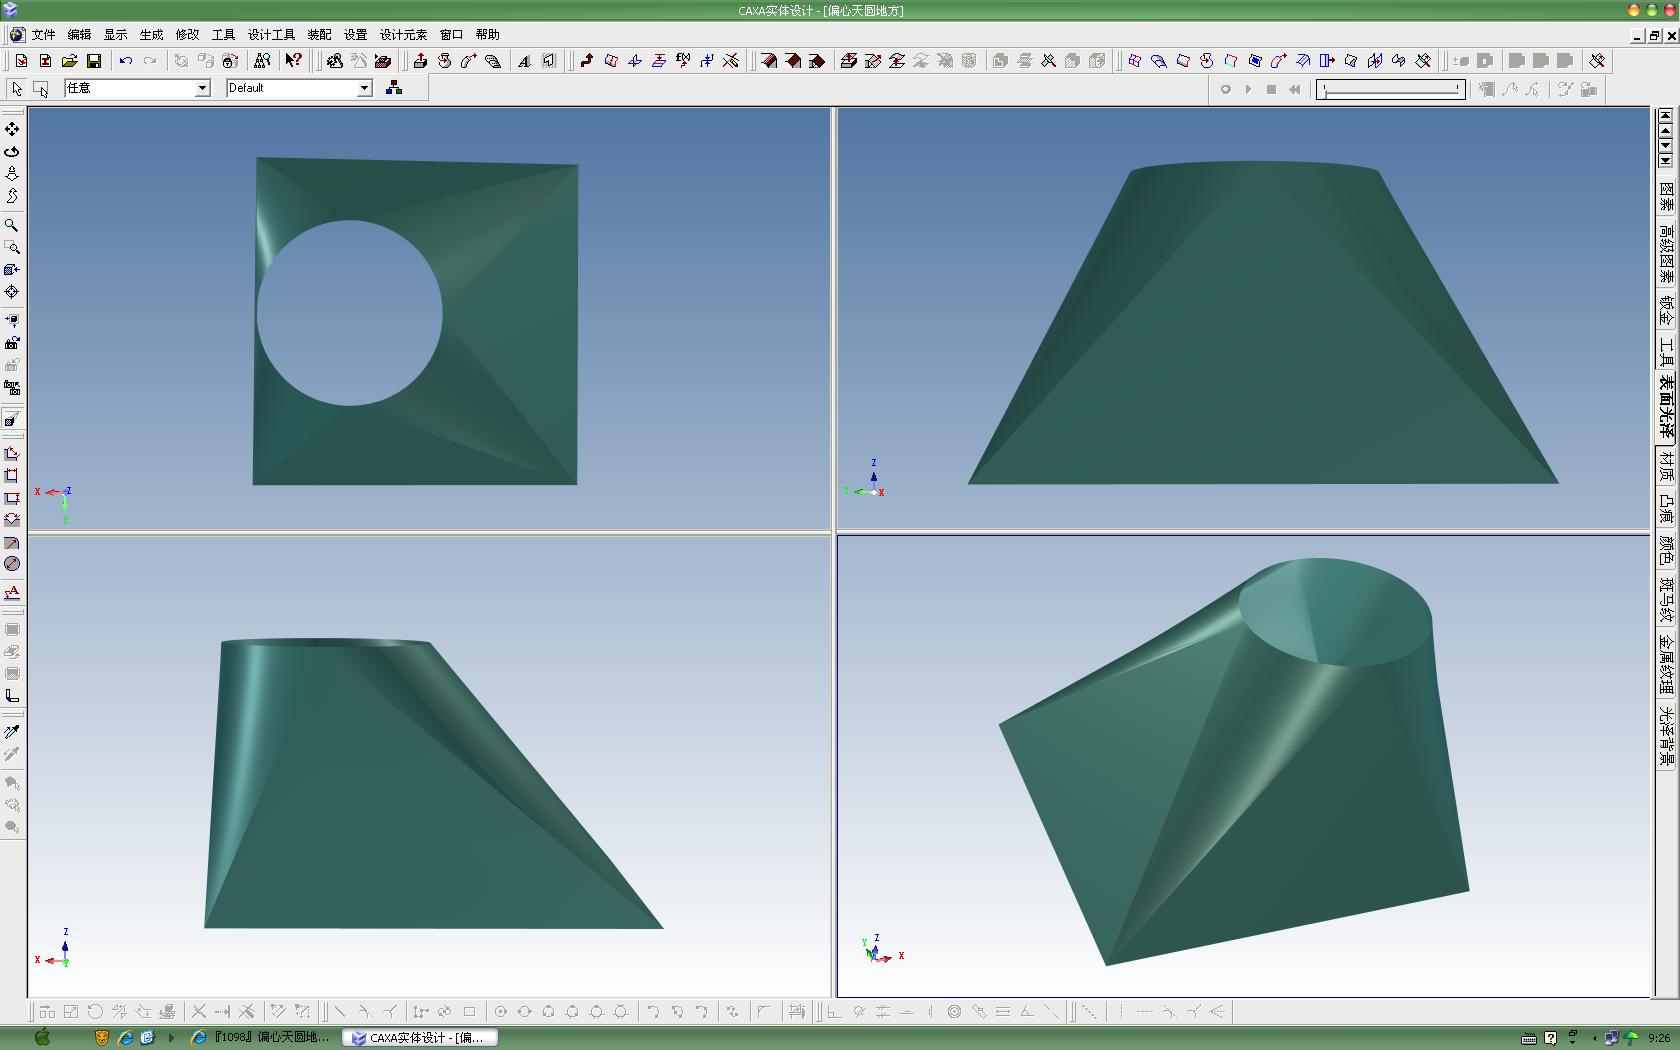
Task: Open the 设计工具 menu
Action: 271,35
